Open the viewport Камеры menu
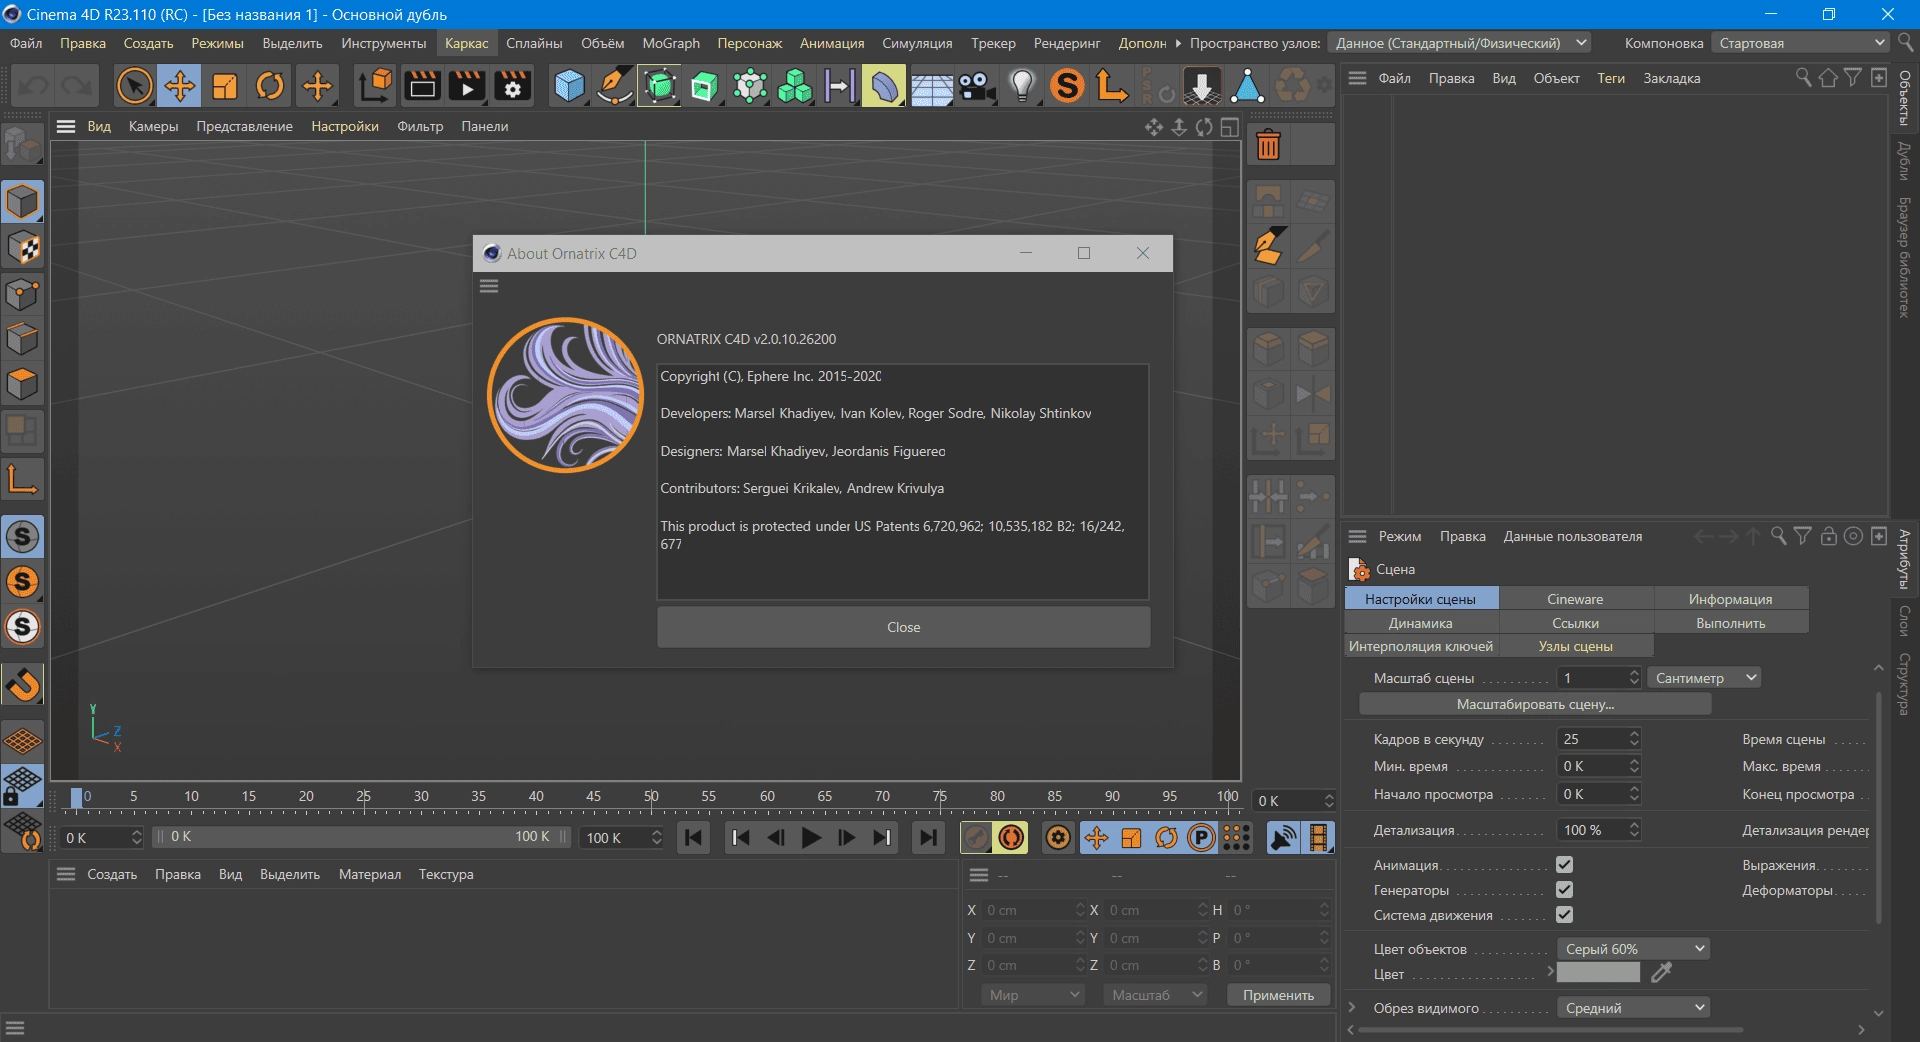 pyautogui.click(x=153, y=126)
